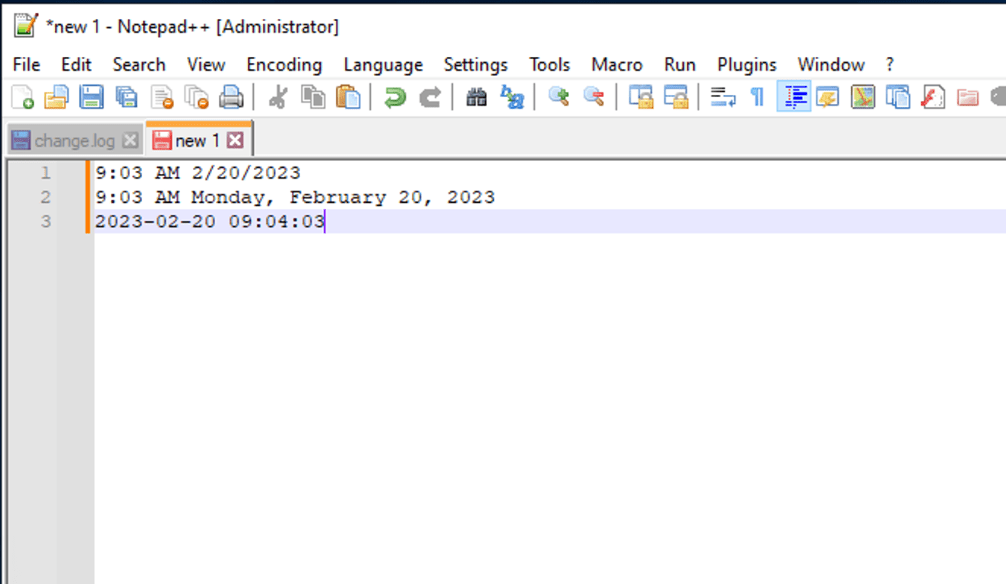The height and width of the screenshot is (584, 1006).
Task: Click the Undo arrow icon
Action: click(x=394, y=97)
